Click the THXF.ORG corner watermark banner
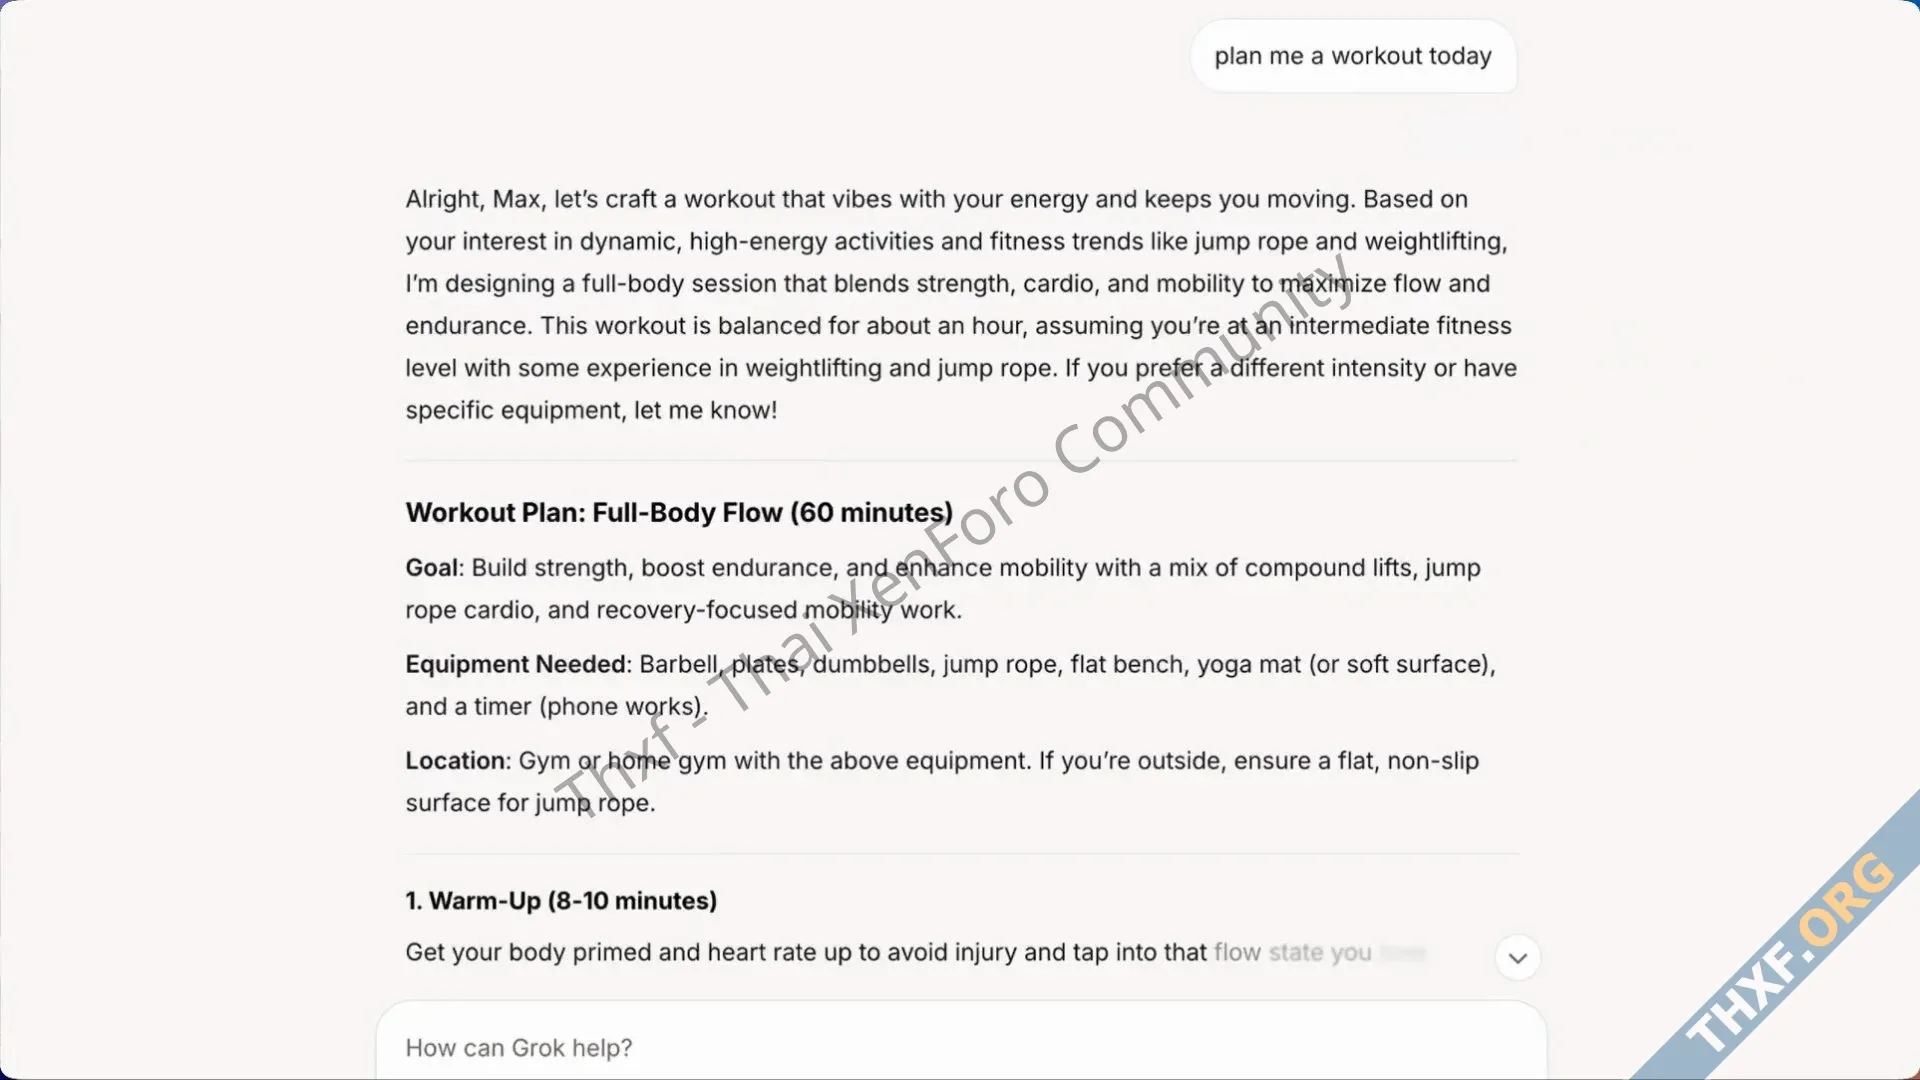The width and height of the screenshot is (1920, 1080). [1789, 950]
